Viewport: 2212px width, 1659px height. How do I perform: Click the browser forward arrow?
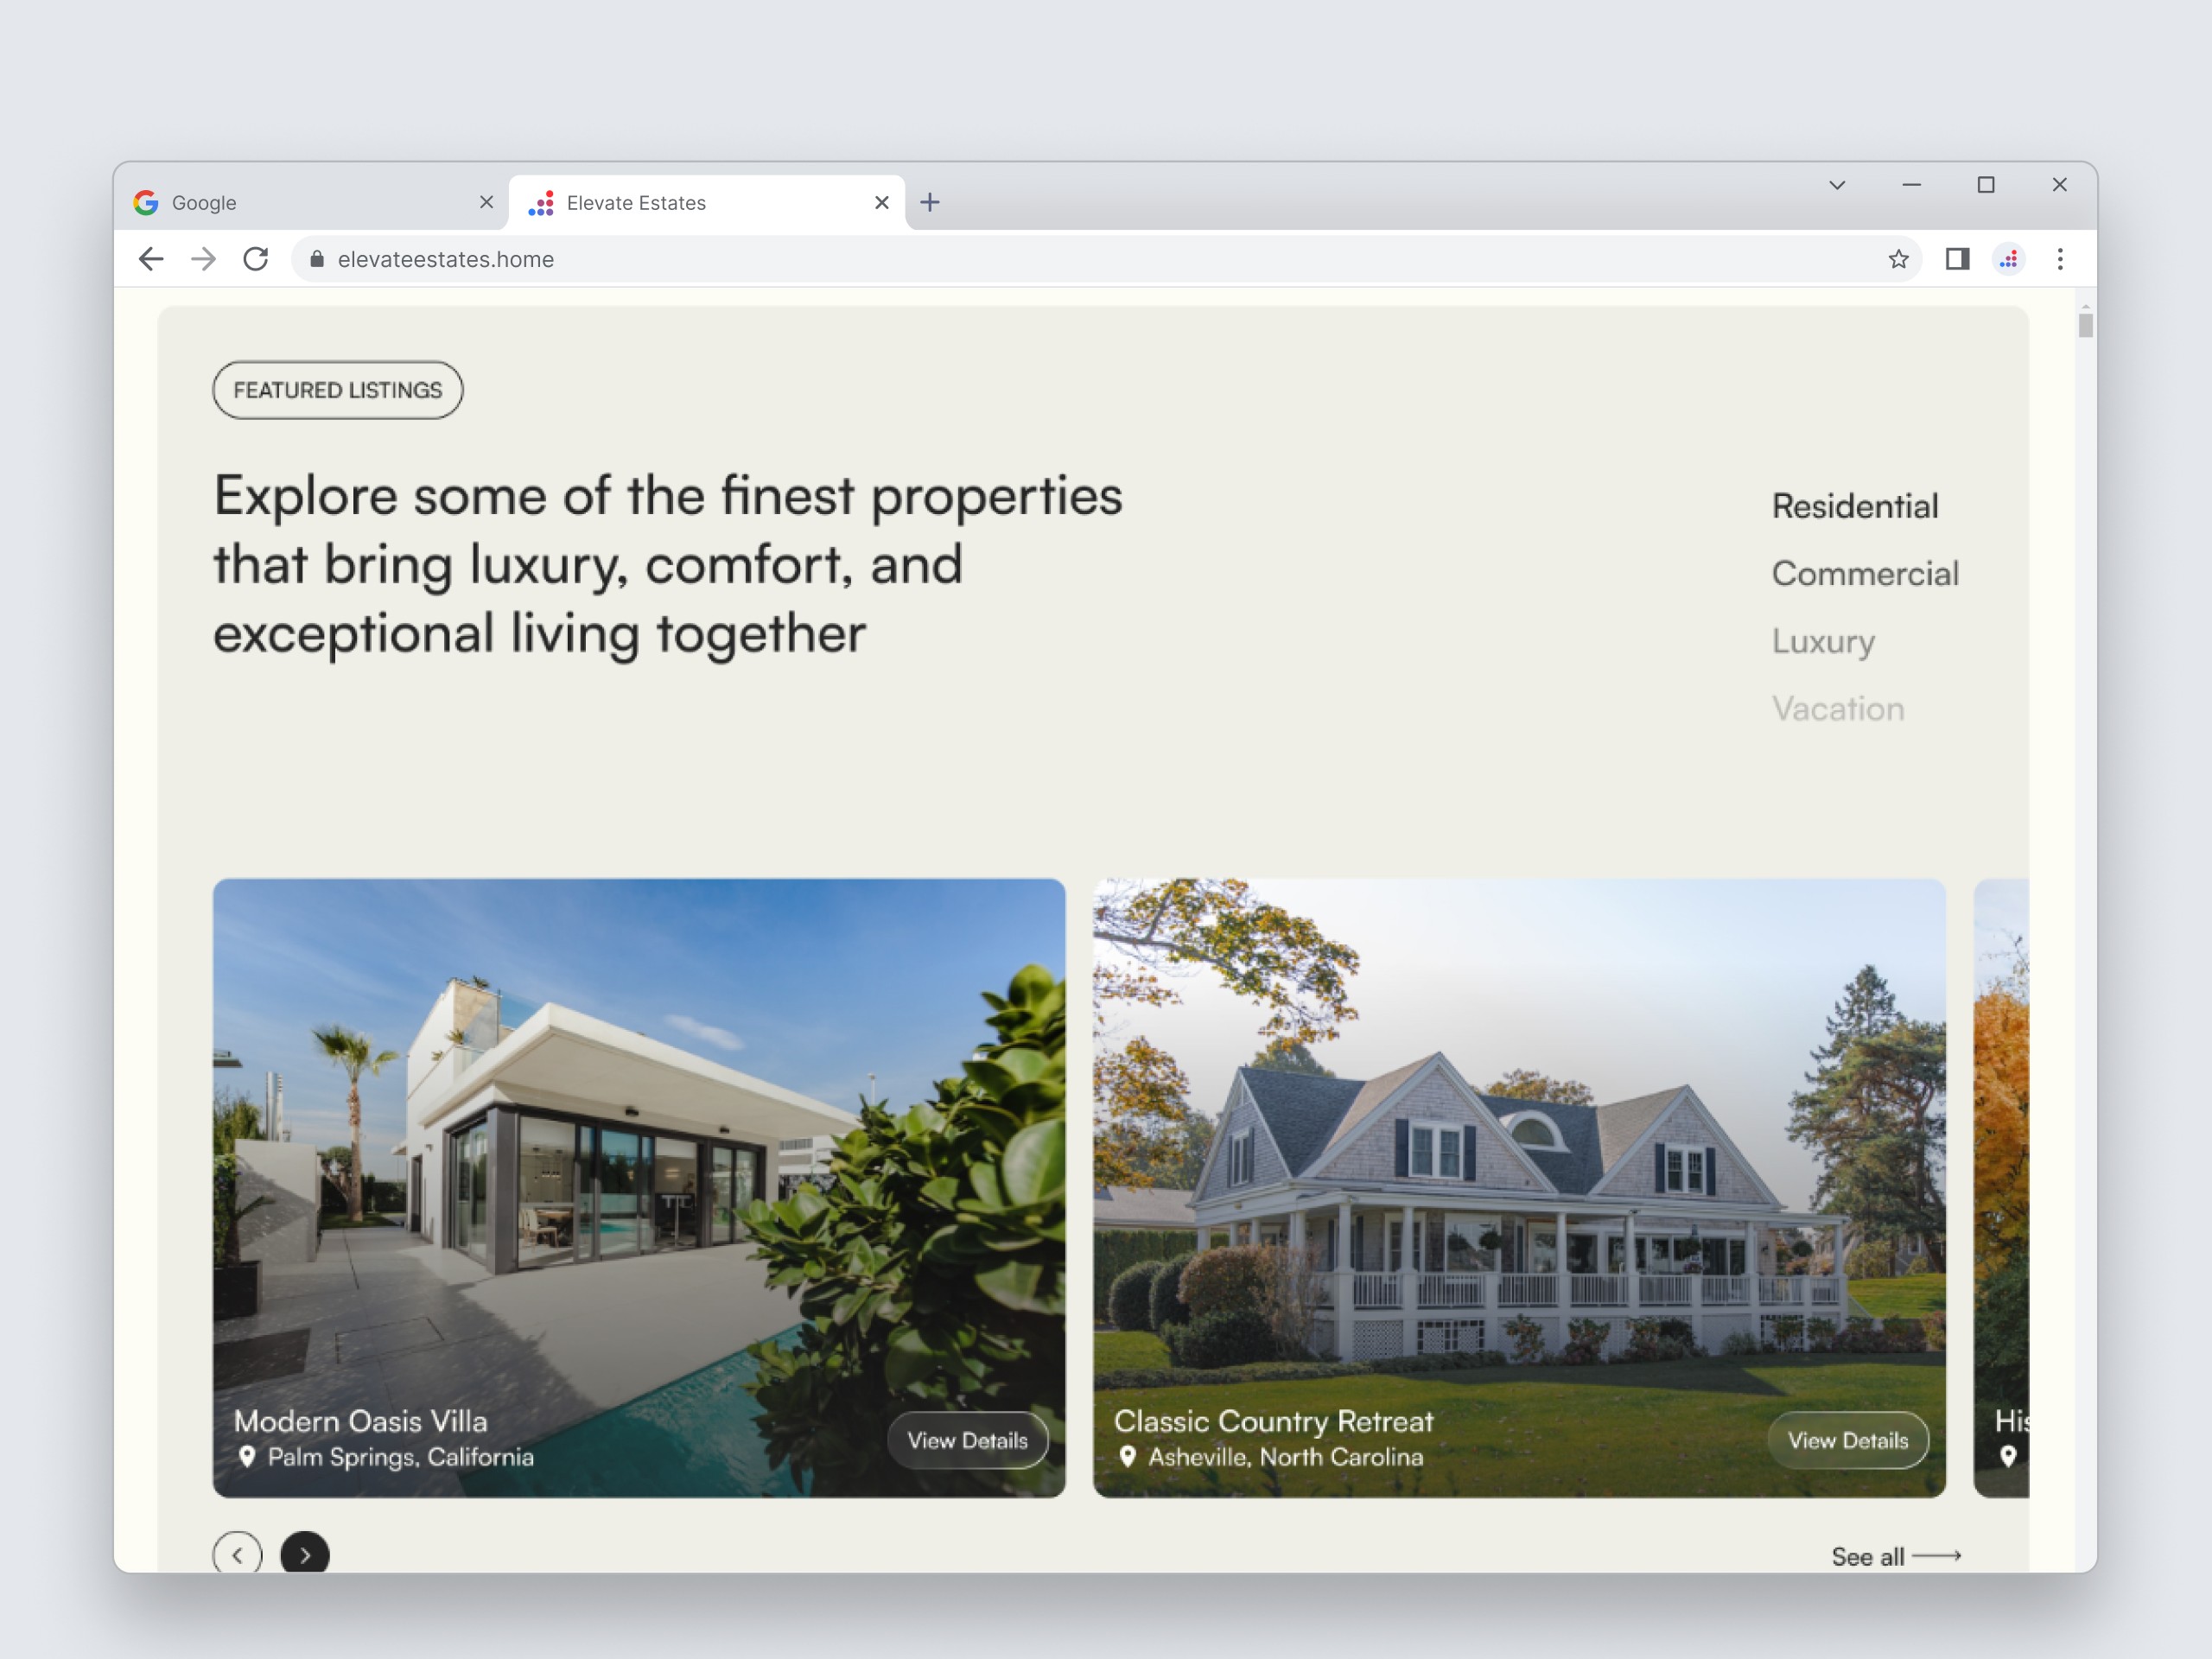[x=203, y=259]
